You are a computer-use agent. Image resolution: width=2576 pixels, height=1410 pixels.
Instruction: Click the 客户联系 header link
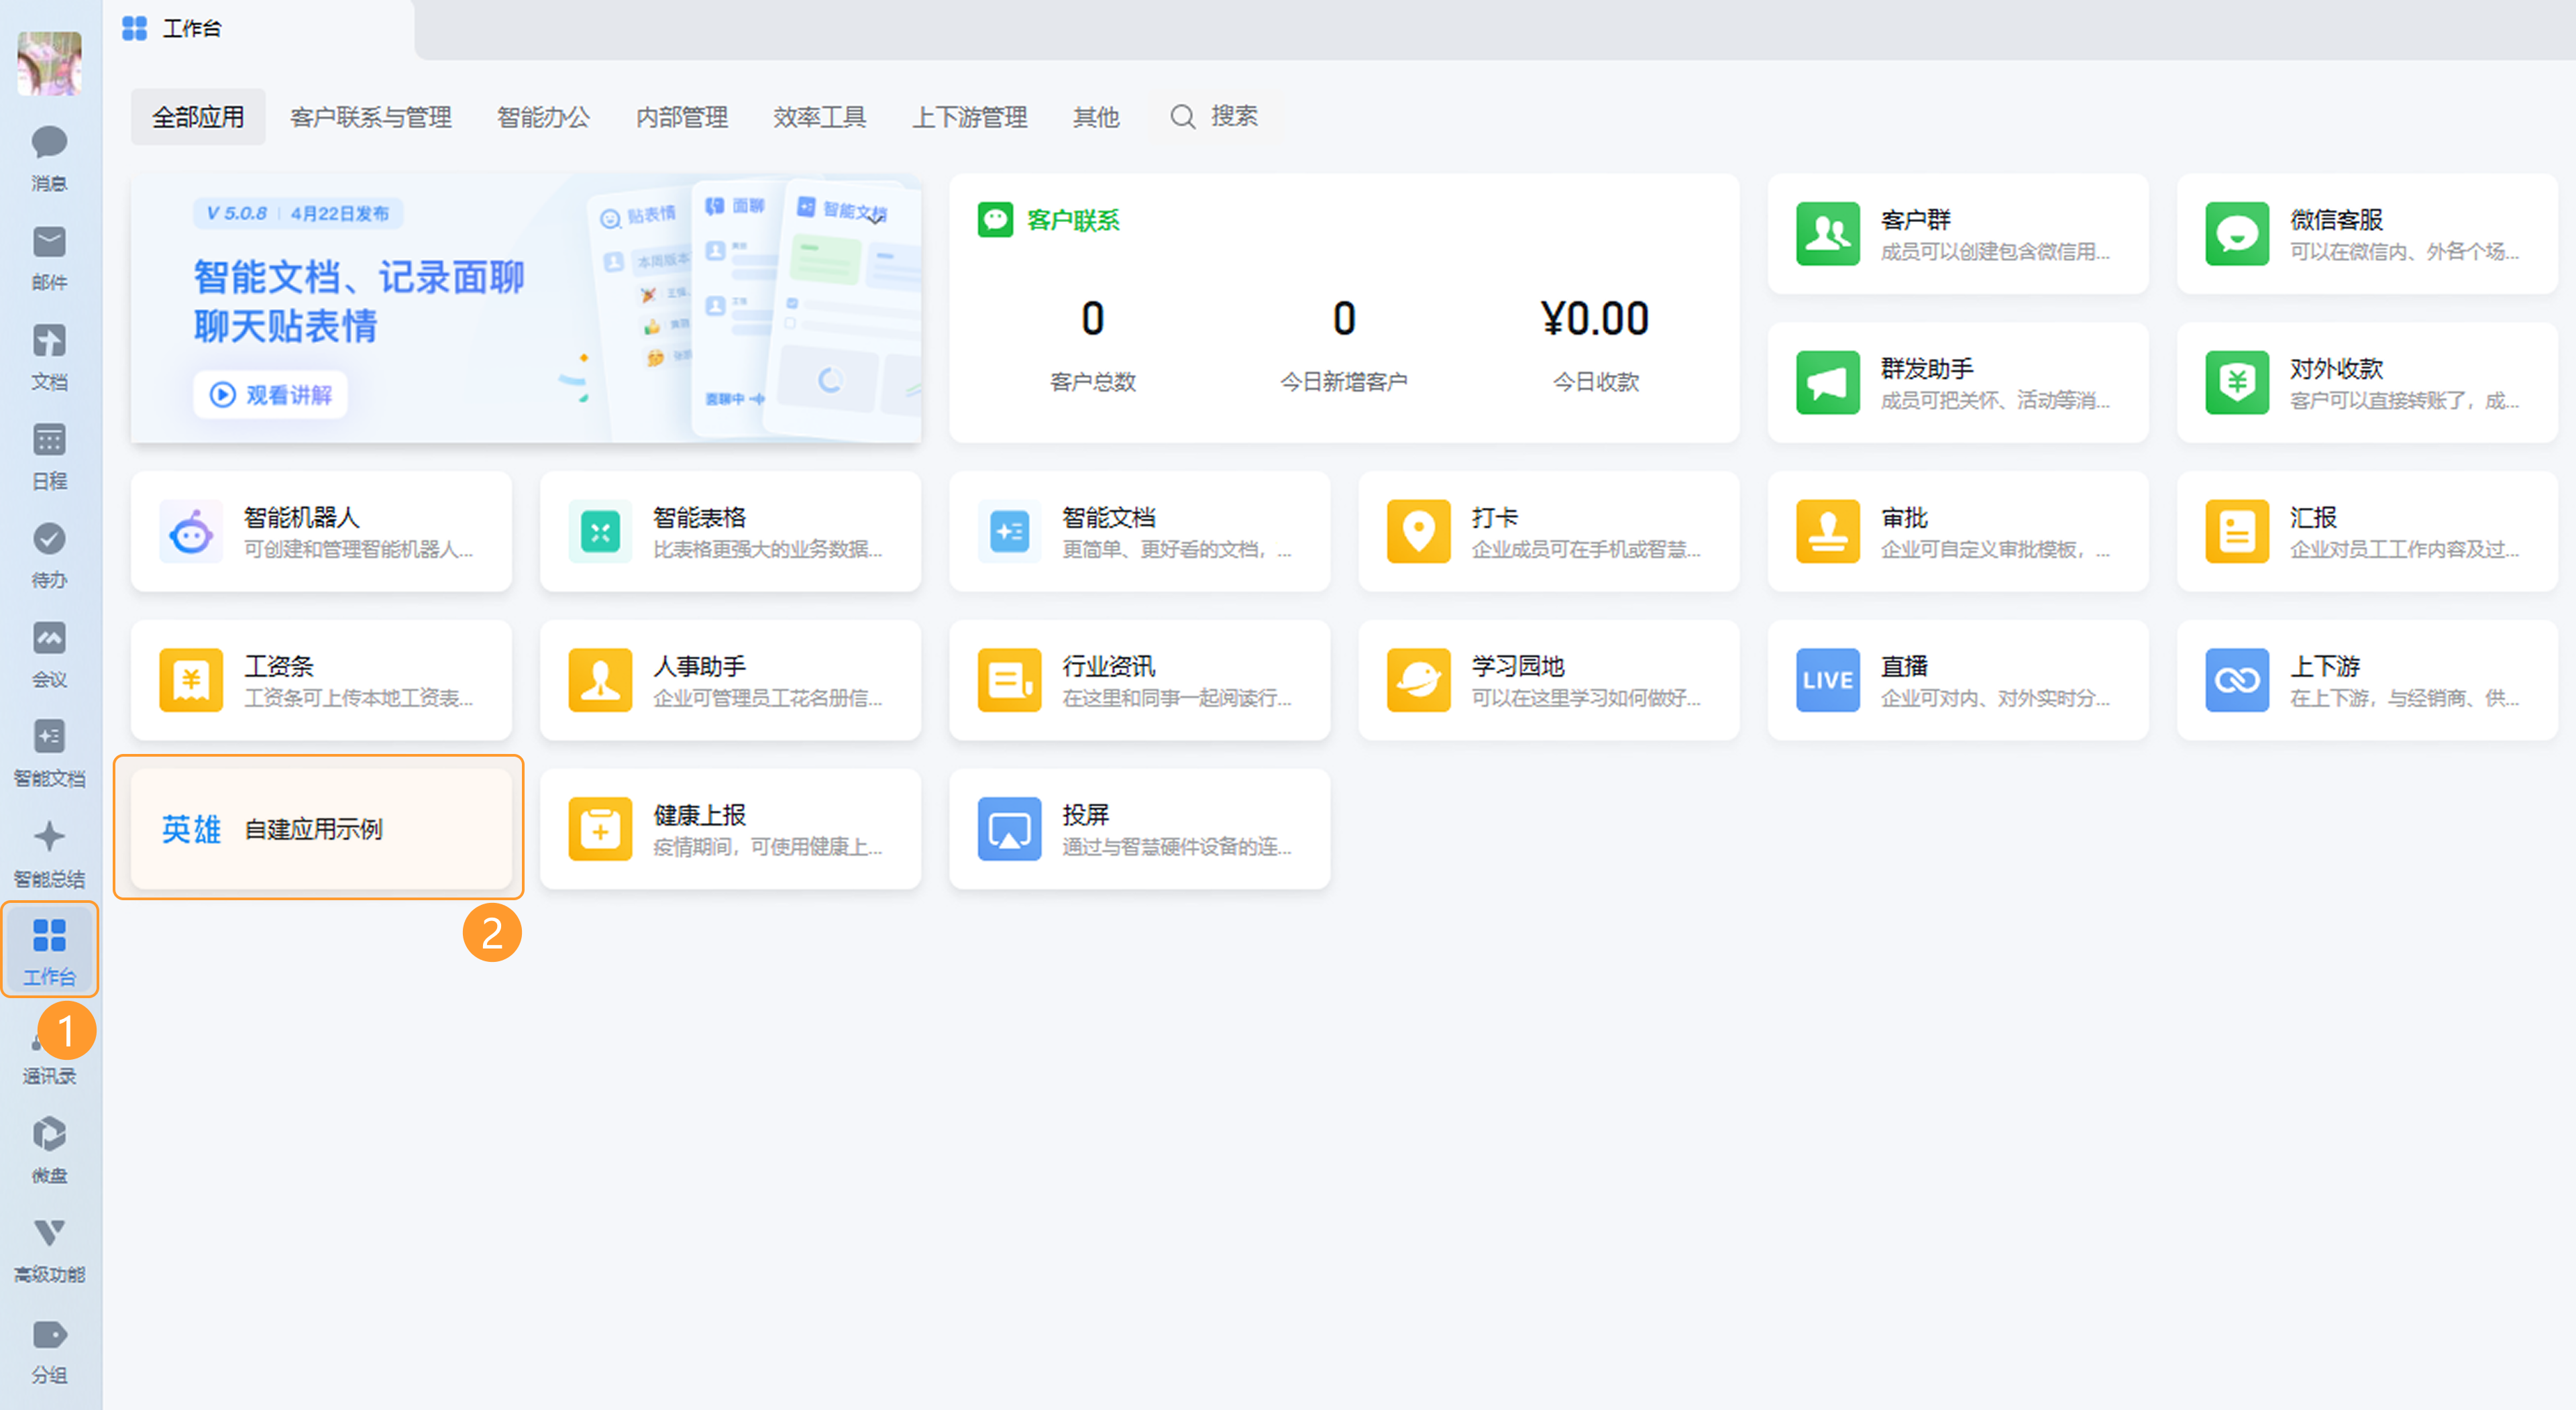[1048, 220]
